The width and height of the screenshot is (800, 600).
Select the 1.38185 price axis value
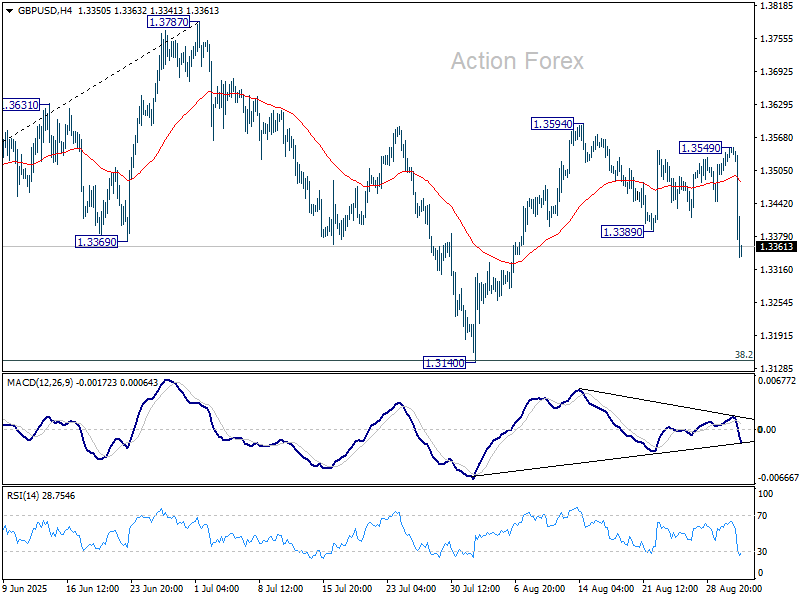777,6
